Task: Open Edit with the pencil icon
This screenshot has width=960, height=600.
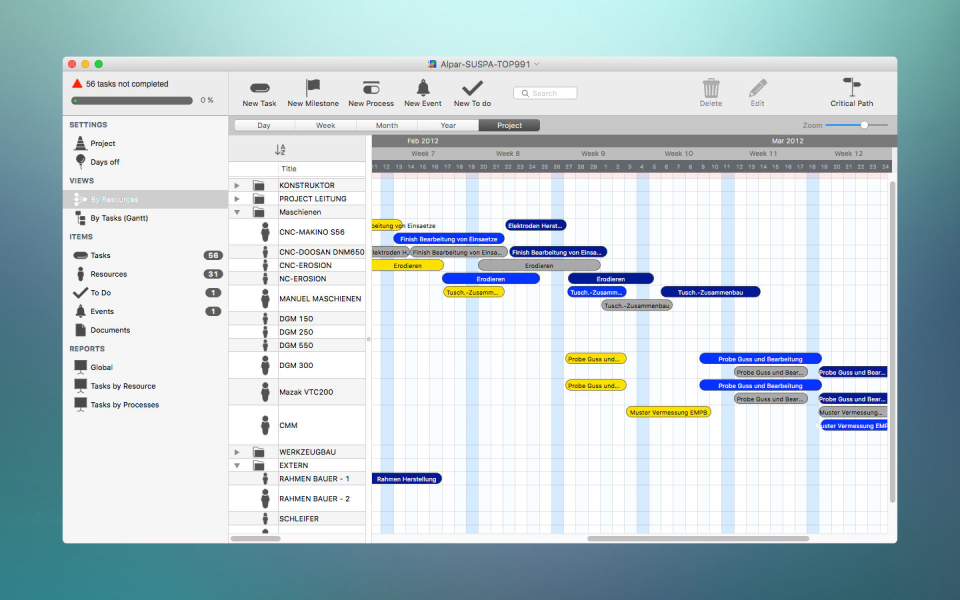Action: [757, 93]
